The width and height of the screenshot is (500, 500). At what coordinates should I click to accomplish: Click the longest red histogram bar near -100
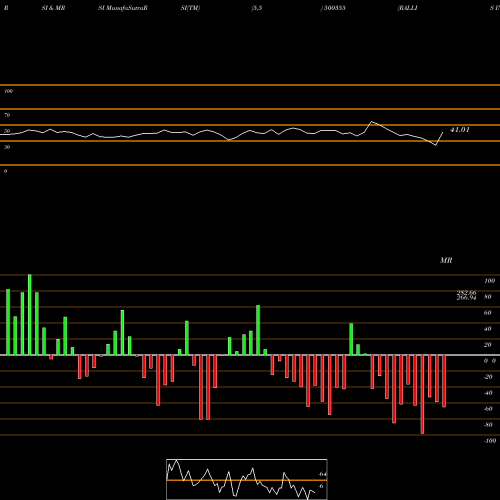click(x=422, y=394)
